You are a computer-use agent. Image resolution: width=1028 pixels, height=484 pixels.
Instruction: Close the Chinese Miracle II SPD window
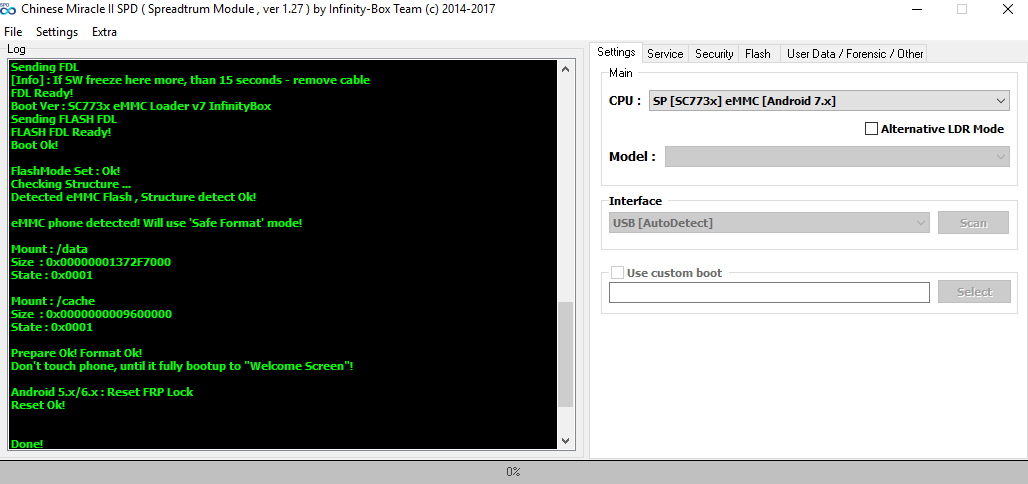[x=1008, y=9]
